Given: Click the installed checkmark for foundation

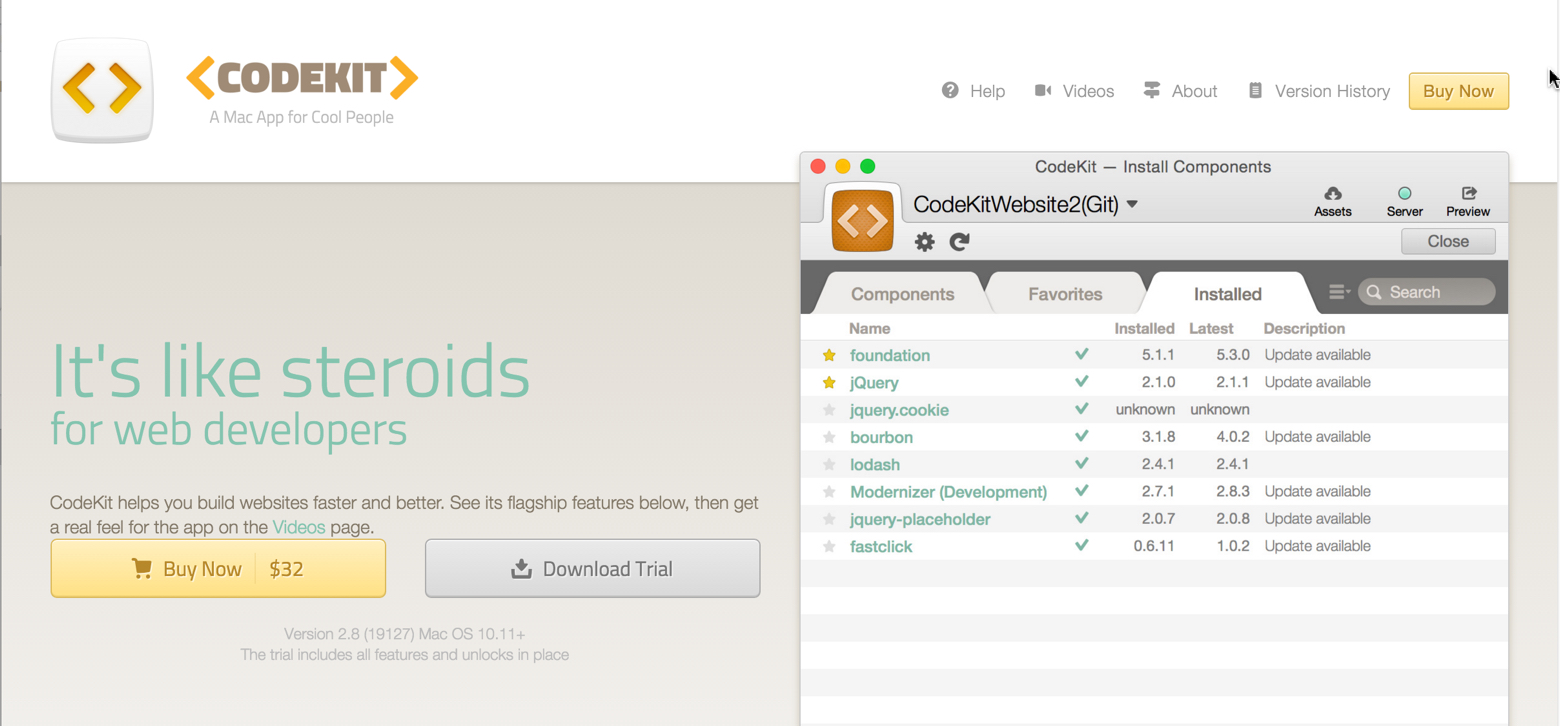Looking at the screenshot, I should tap(1081, 354).
